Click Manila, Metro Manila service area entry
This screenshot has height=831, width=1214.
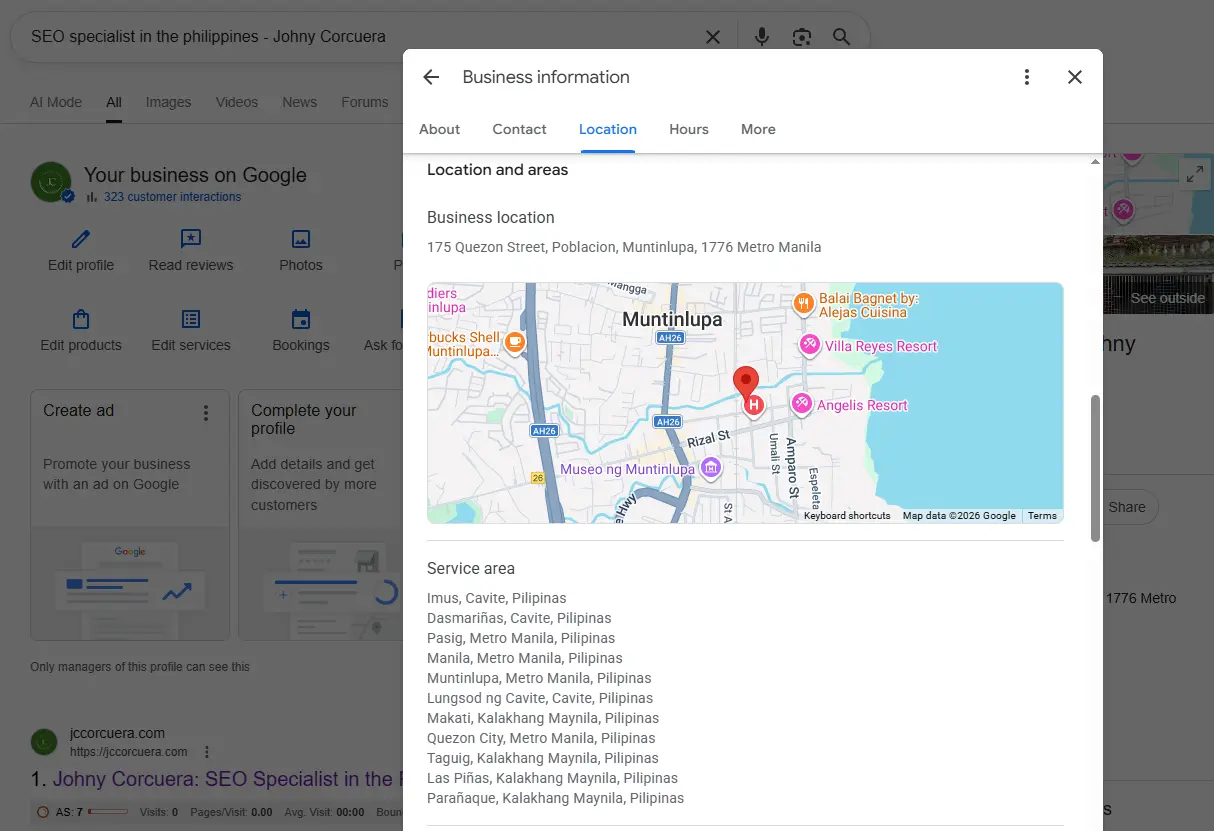(x=525, y=658)
